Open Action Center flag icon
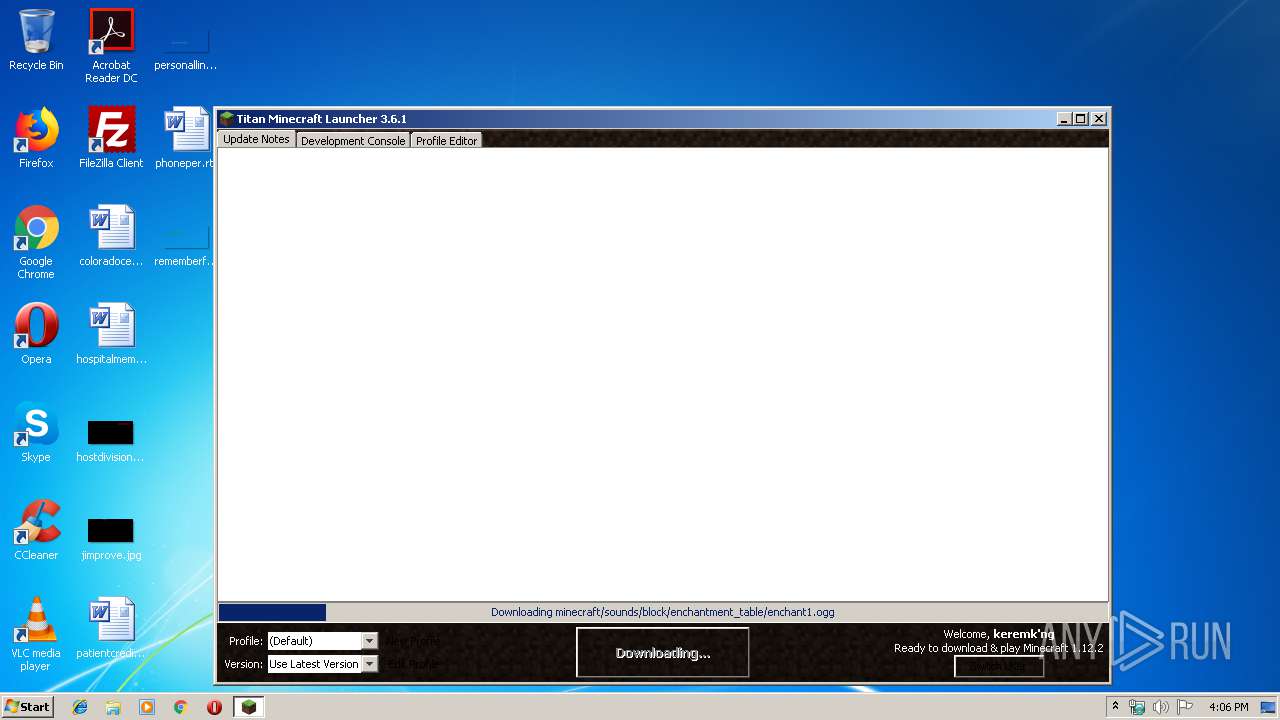1280x720 pixels. [1184, 707]
